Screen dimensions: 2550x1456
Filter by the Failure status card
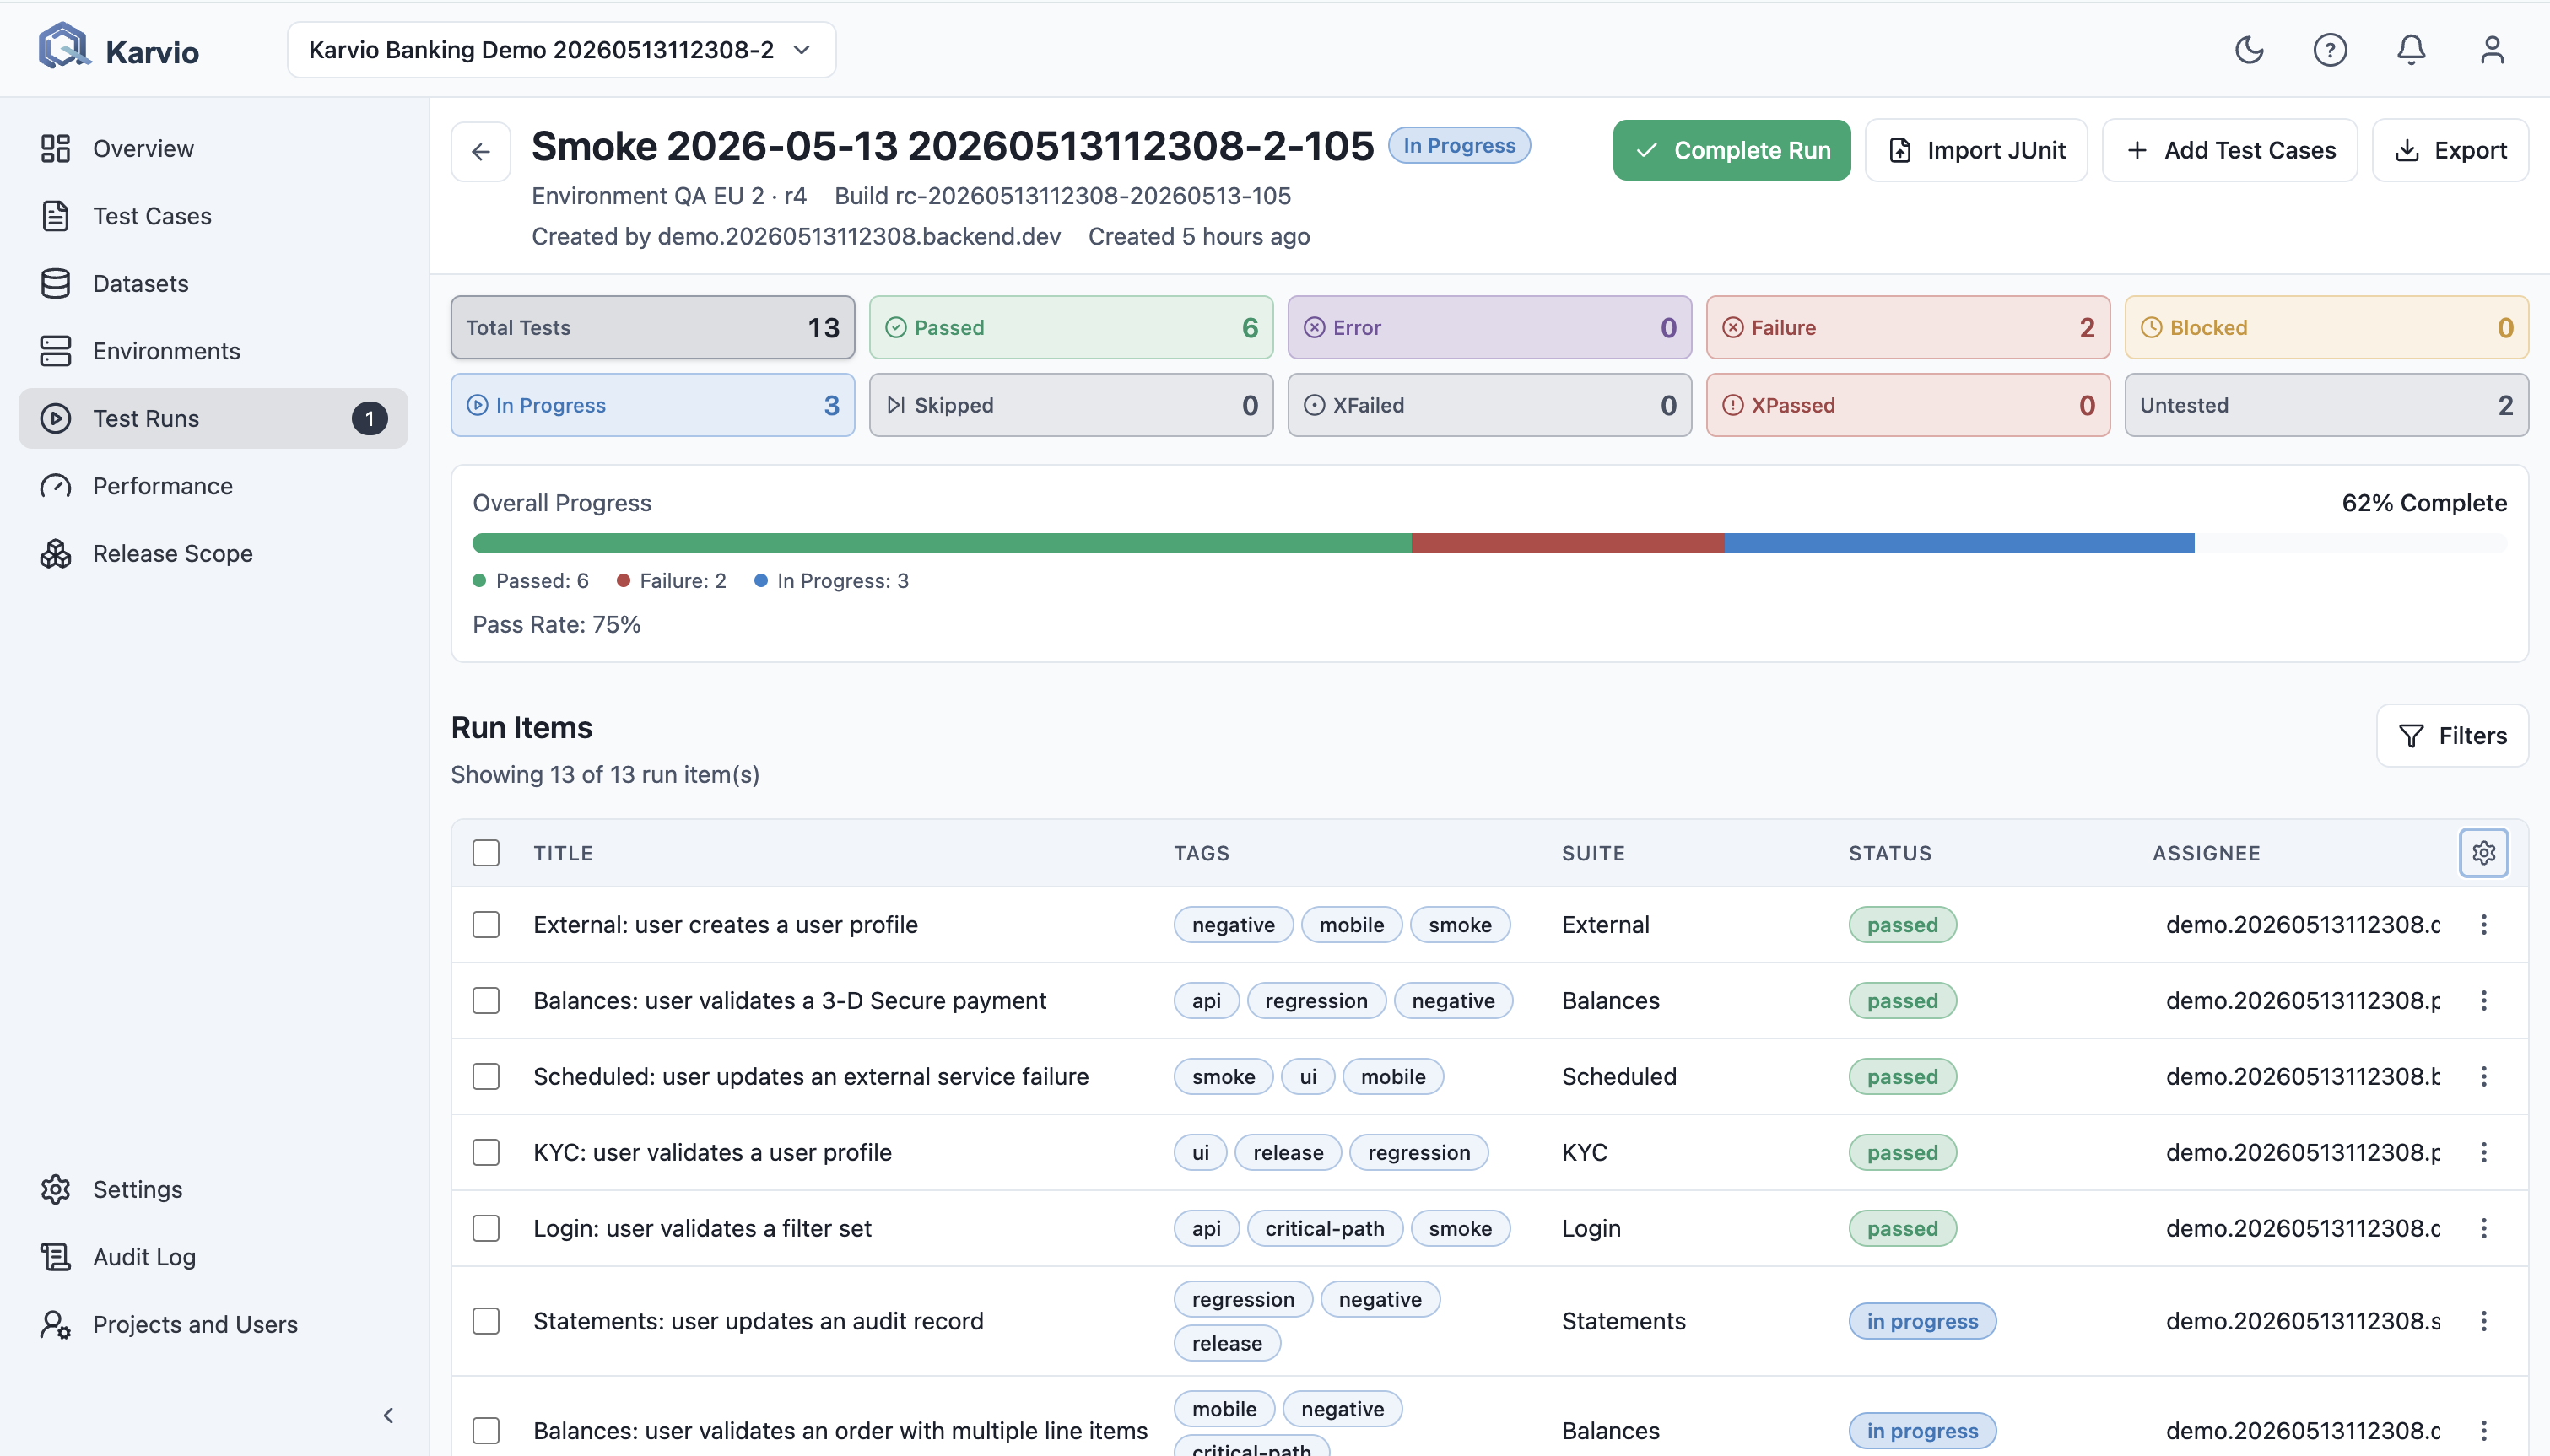click(1907, 327)
